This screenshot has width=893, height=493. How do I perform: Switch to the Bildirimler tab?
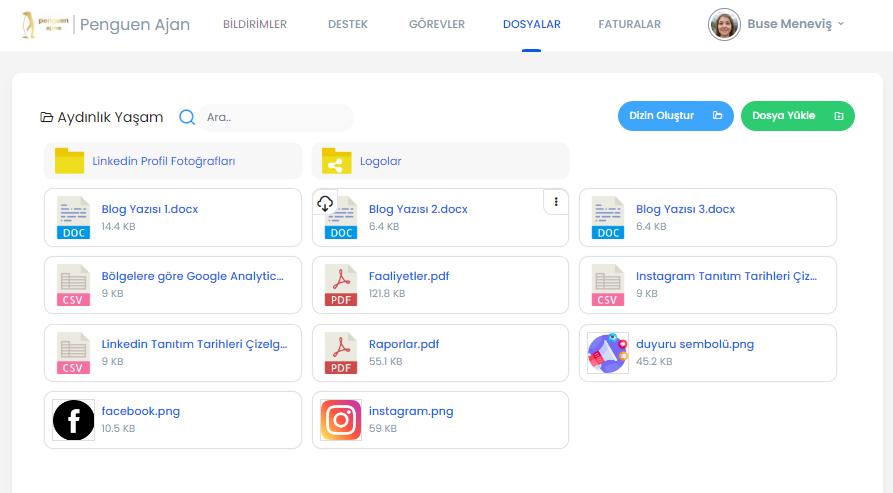pos(254,24)
